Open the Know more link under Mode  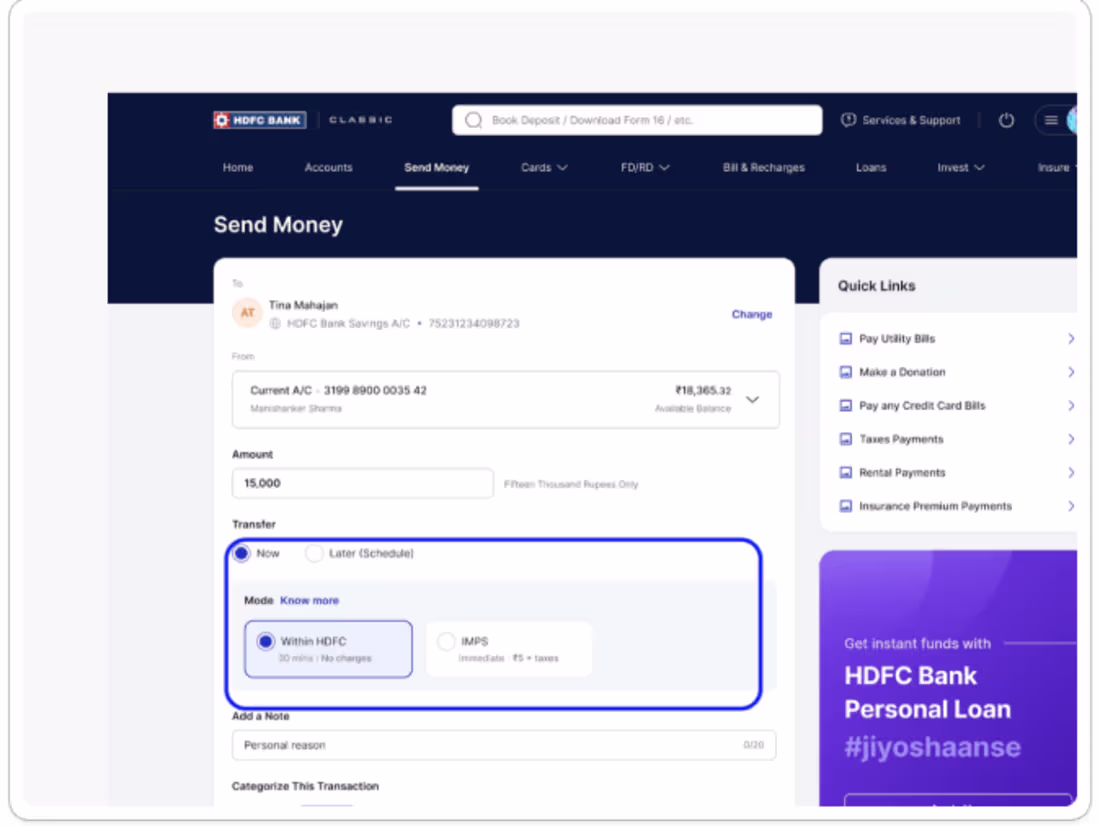309,600
